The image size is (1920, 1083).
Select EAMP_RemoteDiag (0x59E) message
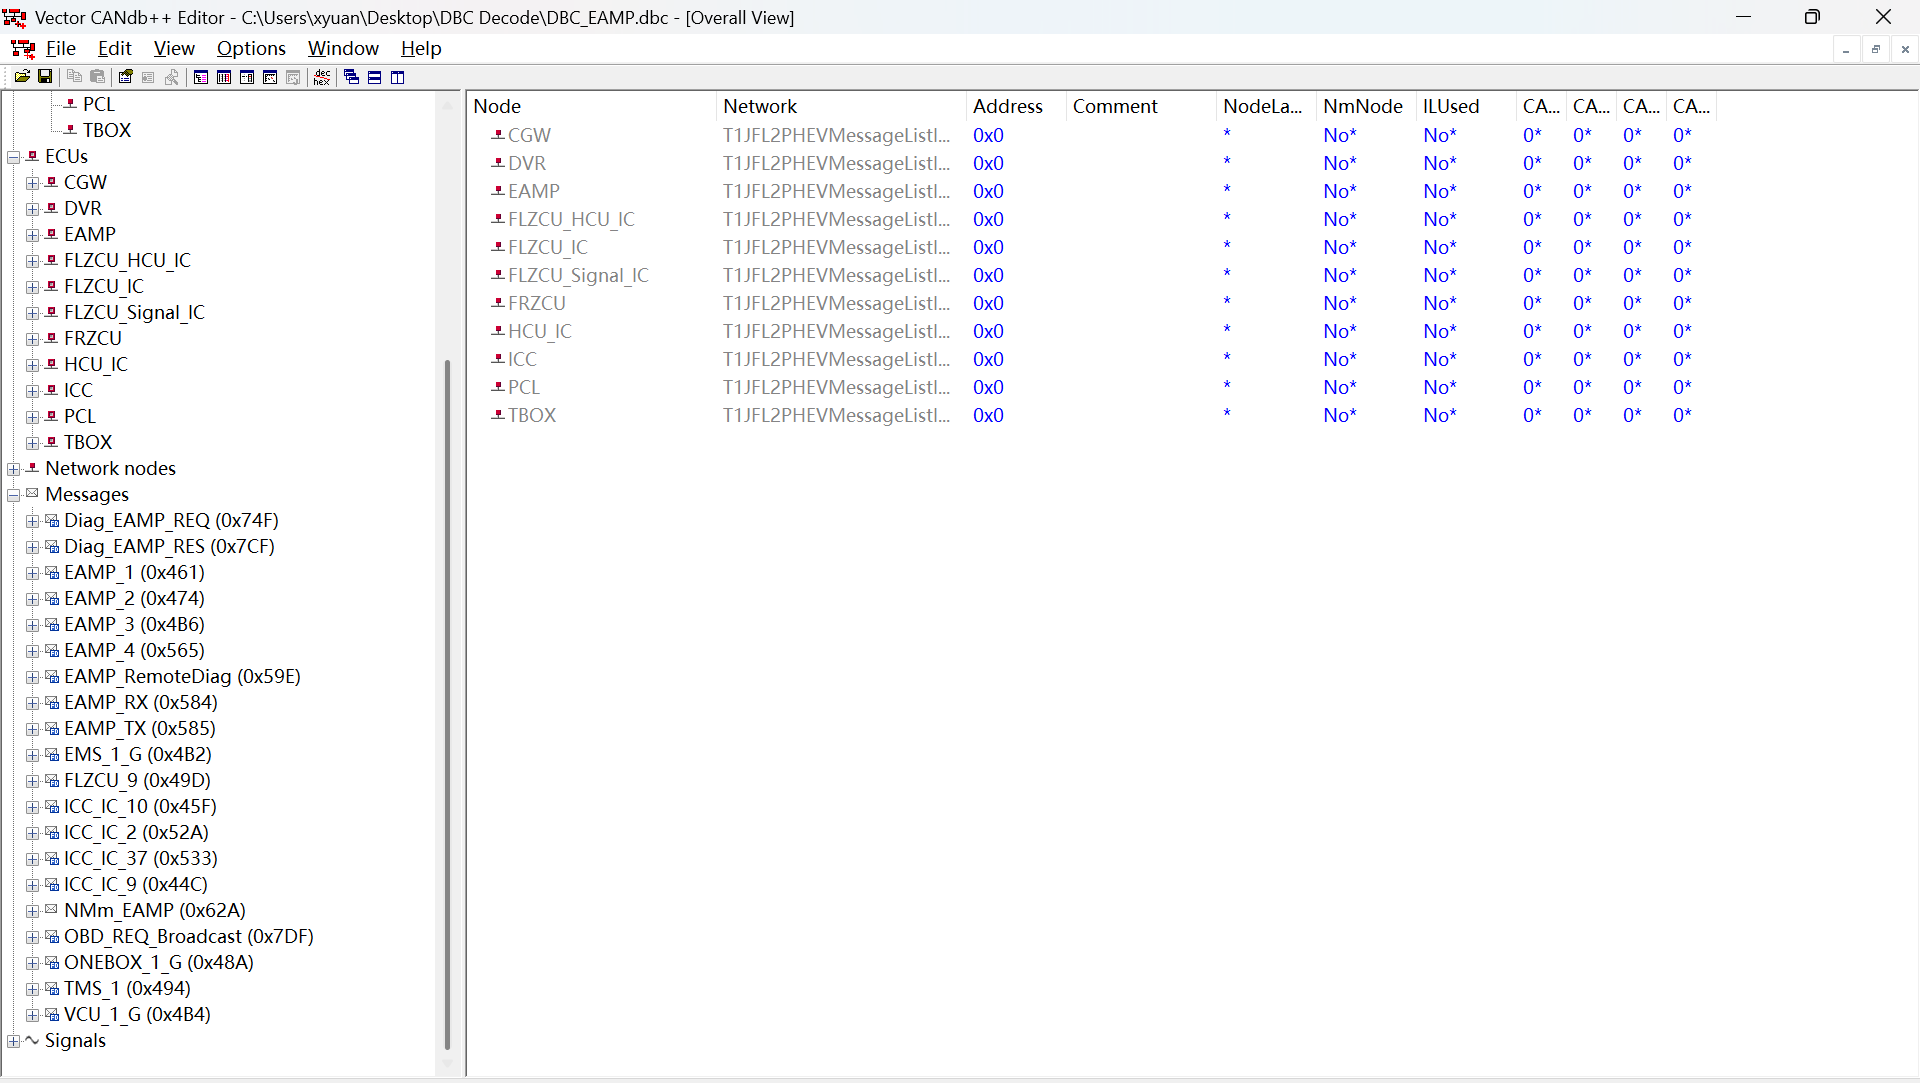pyautogui.click(x=182, y=676)
